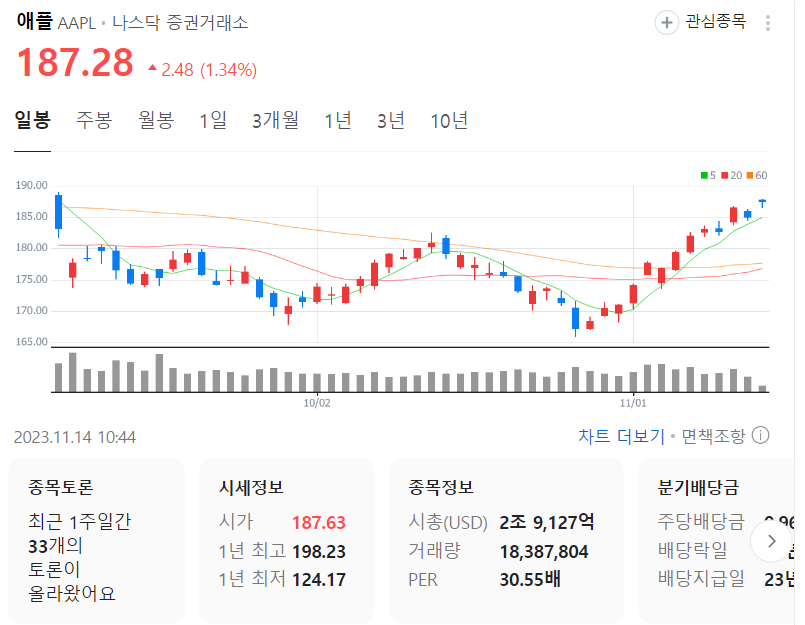Image resolution: width=805 pixels, height=625 pixels.
Task: Open the 종목정보 stock info card
Action: 506,541
